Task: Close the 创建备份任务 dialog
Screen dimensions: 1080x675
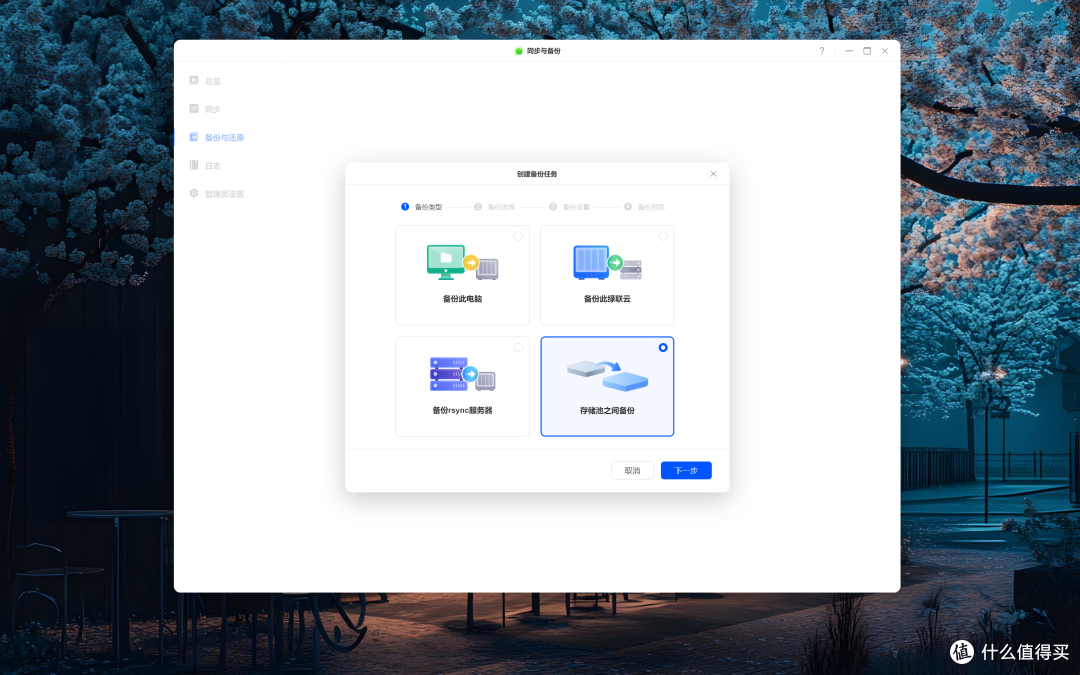Action: click(714, 174)
